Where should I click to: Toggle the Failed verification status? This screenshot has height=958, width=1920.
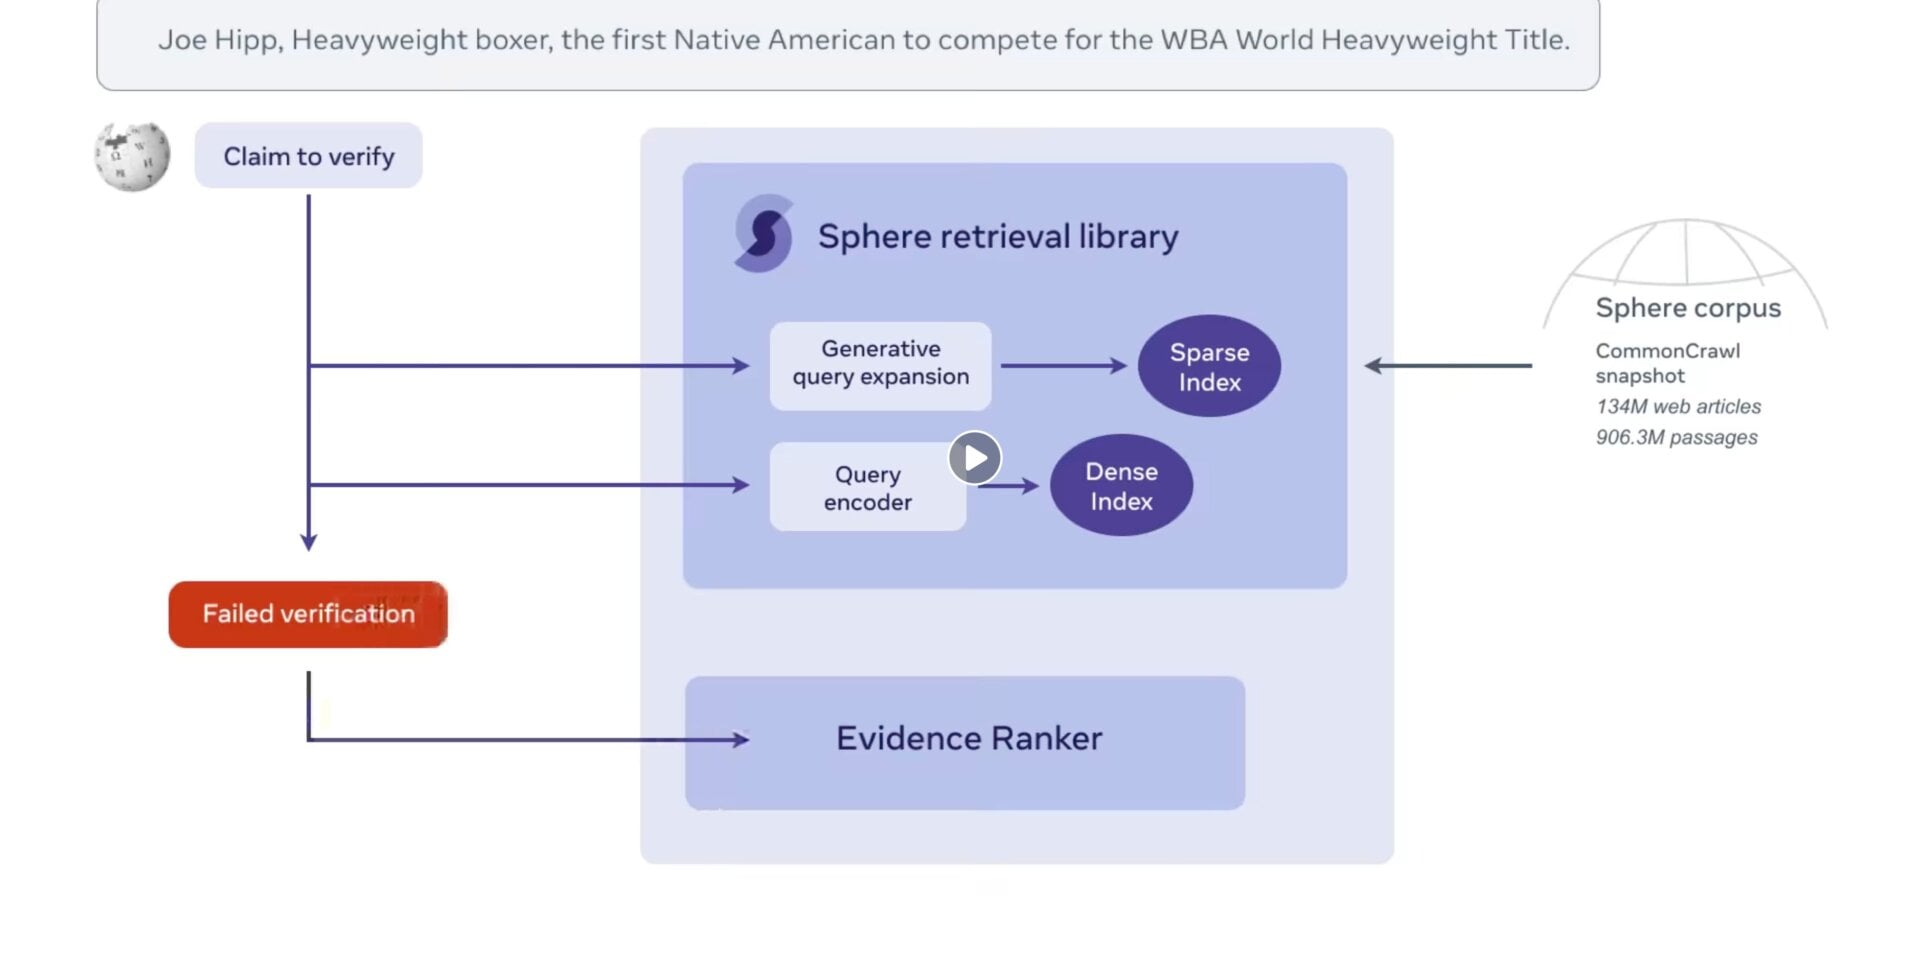pyautogui.click(x=308, y=614)
